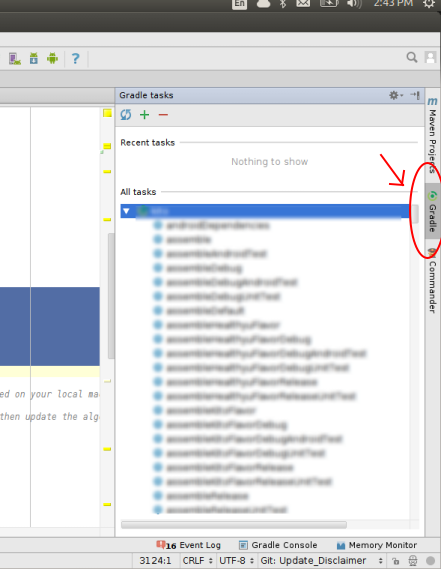Screen dimensions: 441x569
Task: Open the Memory Monitor tool window
Action: coord(377,545)
